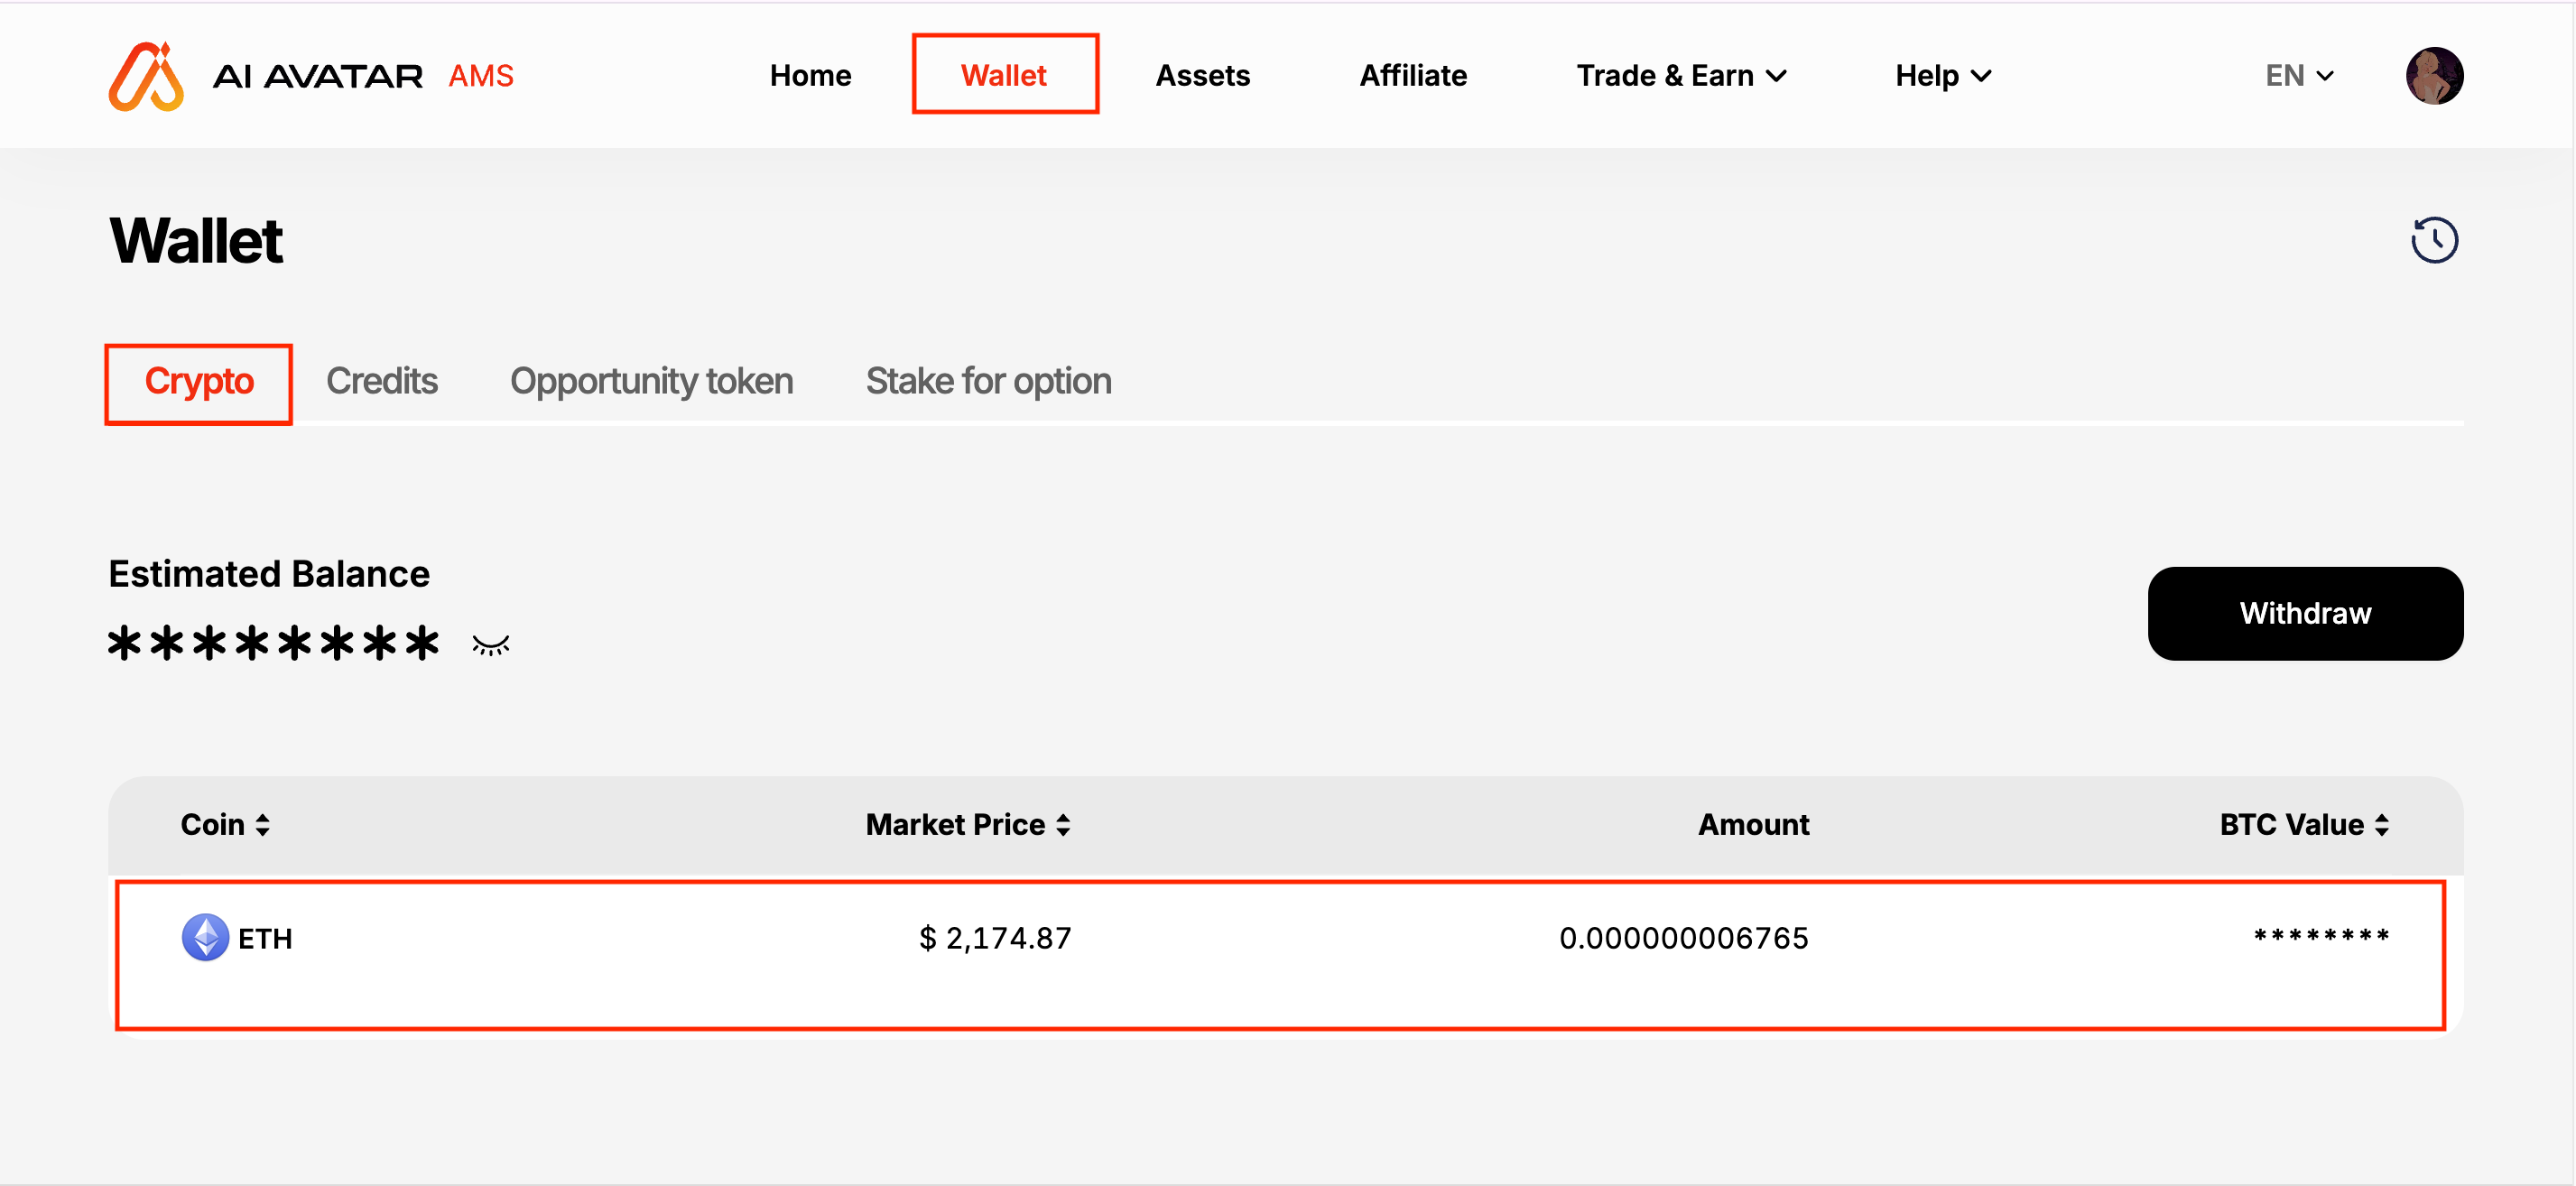Select the Stake for option tab
2576x1186 pixels.
pos(988,381)
